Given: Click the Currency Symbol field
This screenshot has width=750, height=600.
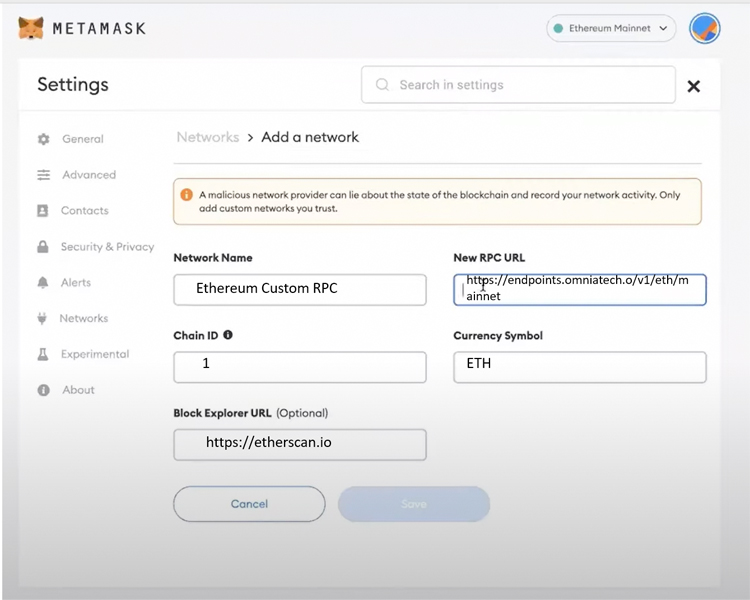Looking at the screenshot, I should point(580,367).
